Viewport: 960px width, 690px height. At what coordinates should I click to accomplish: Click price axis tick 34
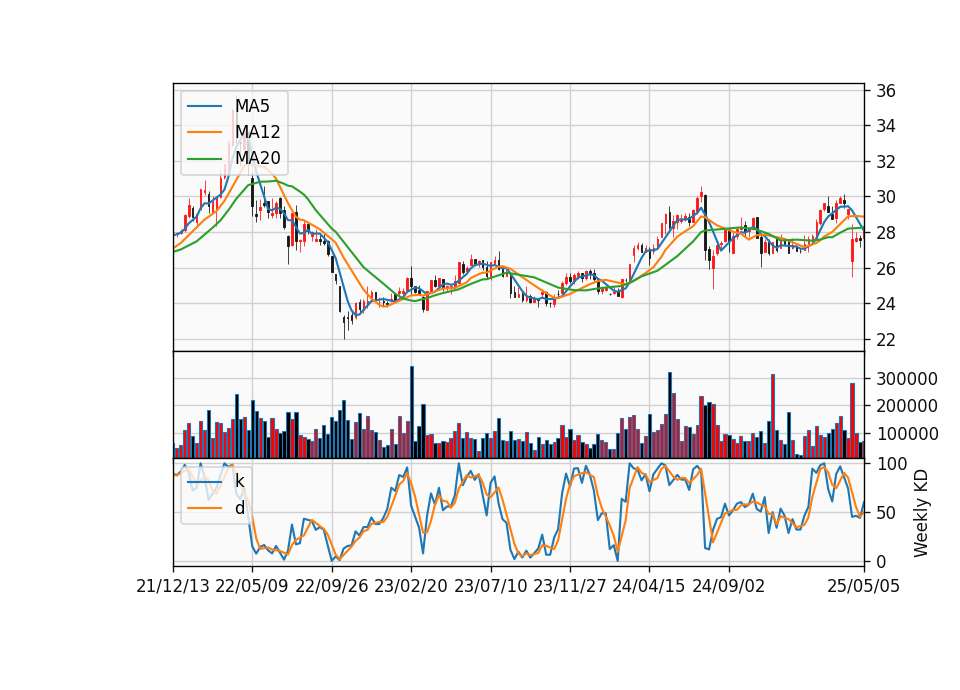point(886,126)
